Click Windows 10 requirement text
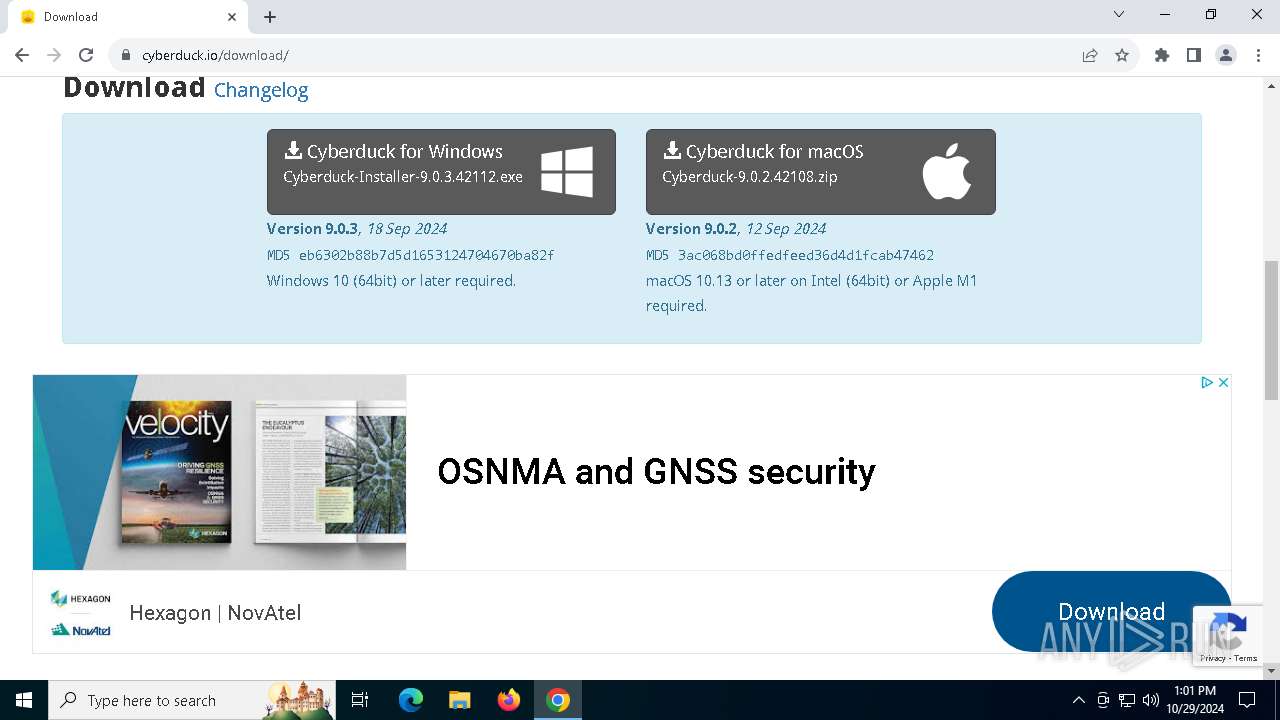This screenshot has width=1280, height=720. [x=391, y=281]
